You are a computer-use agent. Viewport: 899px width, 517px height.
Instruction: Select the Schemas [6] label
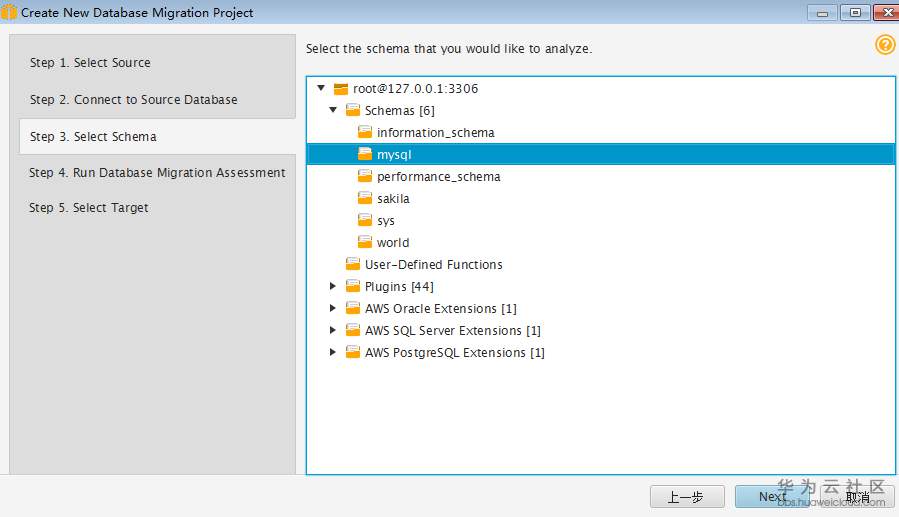pos(400,110)
